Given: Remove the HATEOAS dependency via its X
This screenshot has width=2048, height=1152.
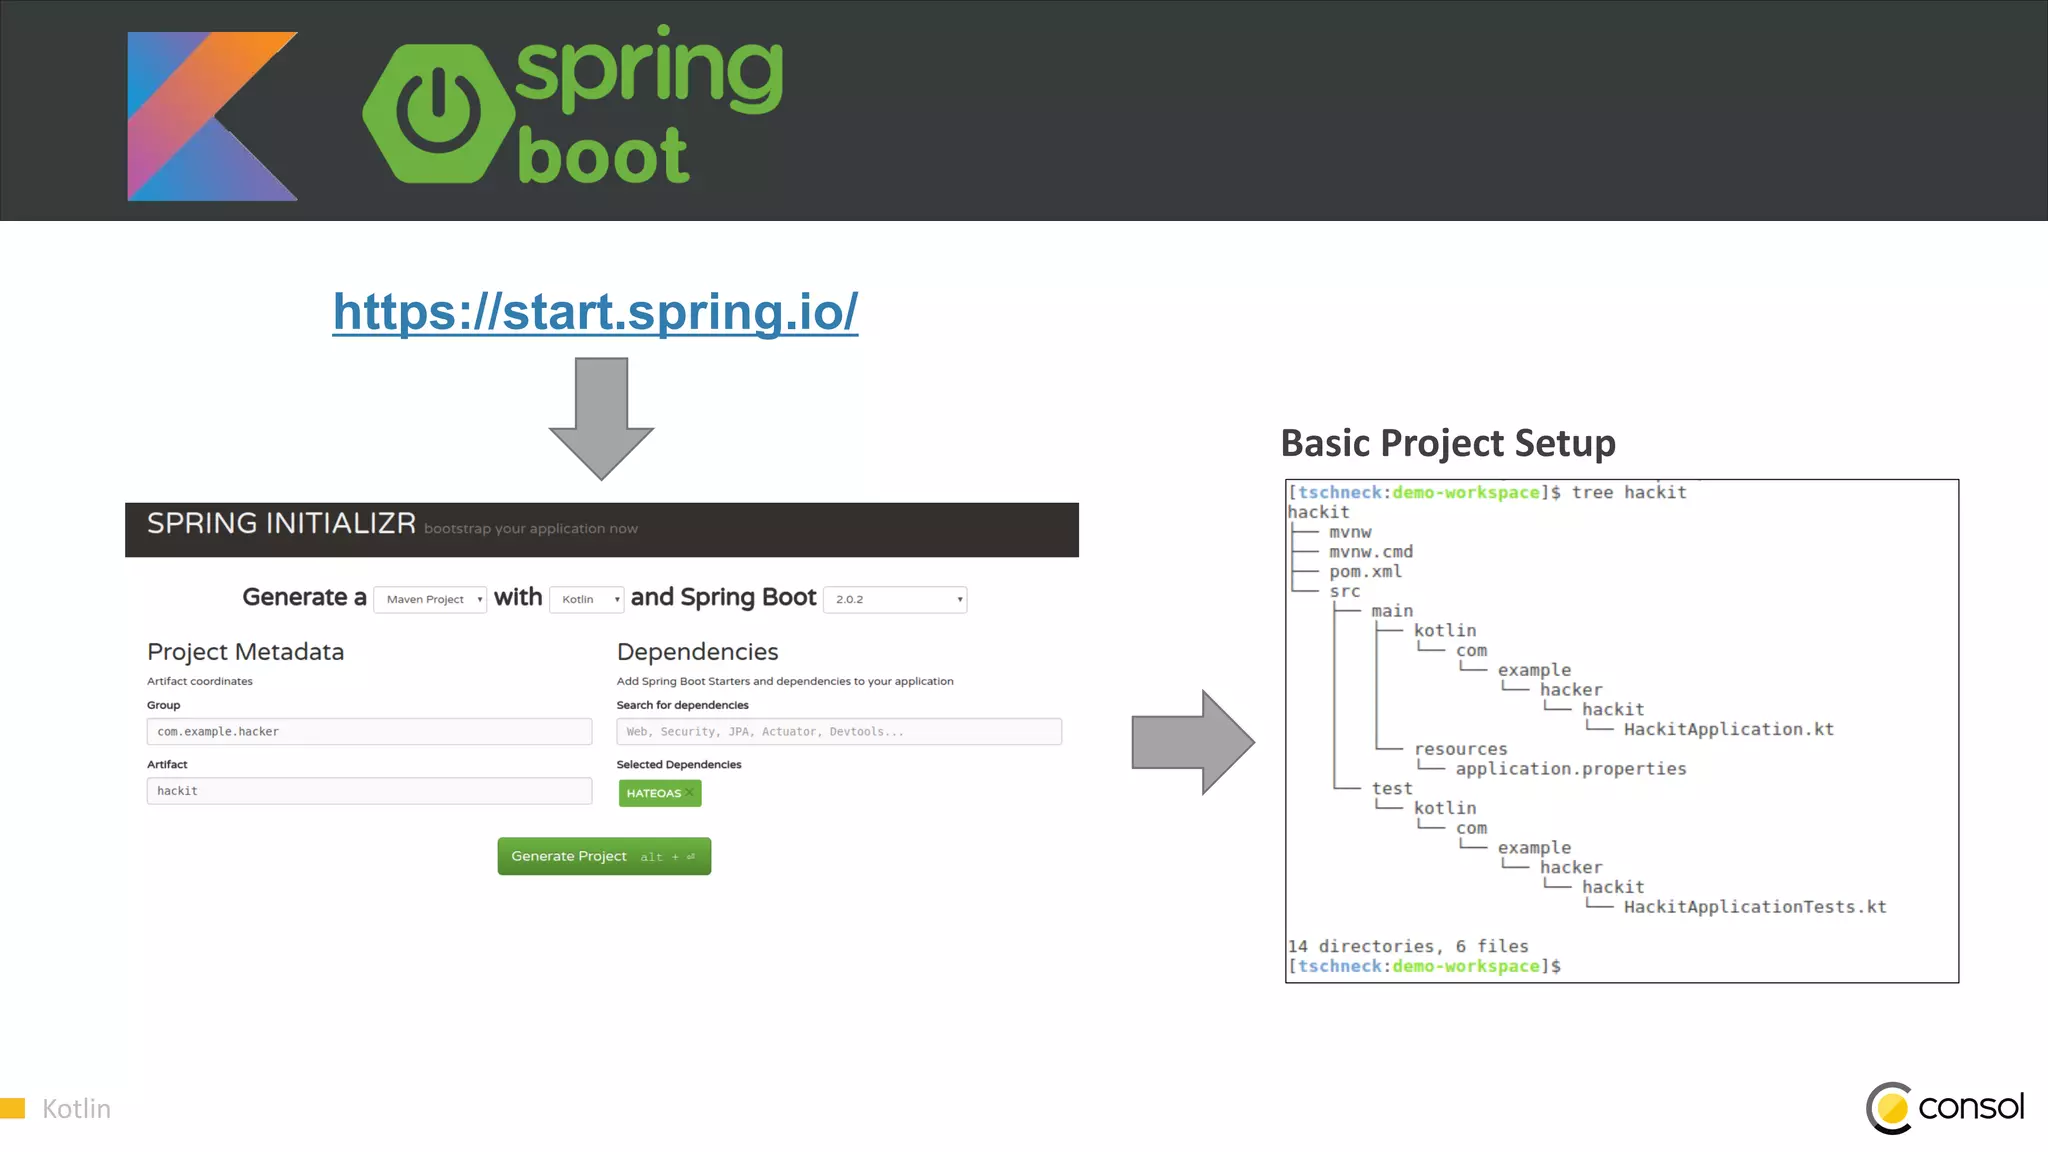Looking at the screenshot, I should point(689,793).
